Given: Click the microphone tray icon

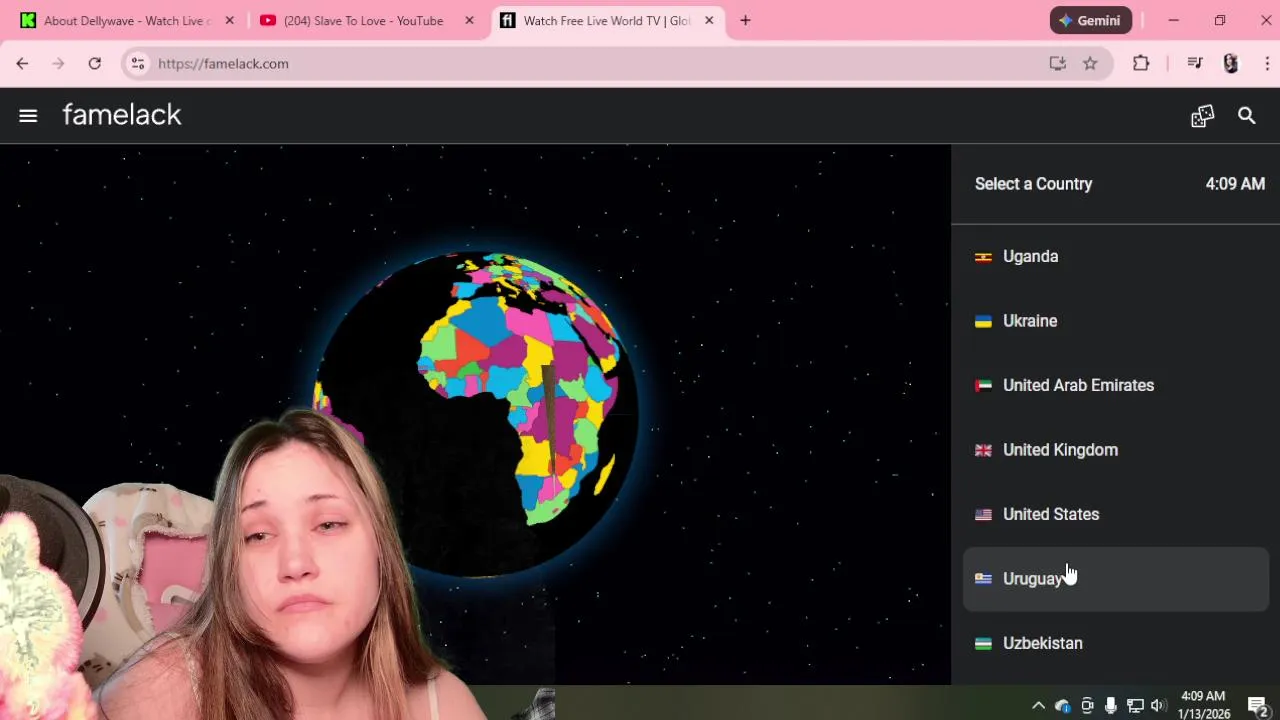Looking at the screenshot, I should (x=1110, y=705).
